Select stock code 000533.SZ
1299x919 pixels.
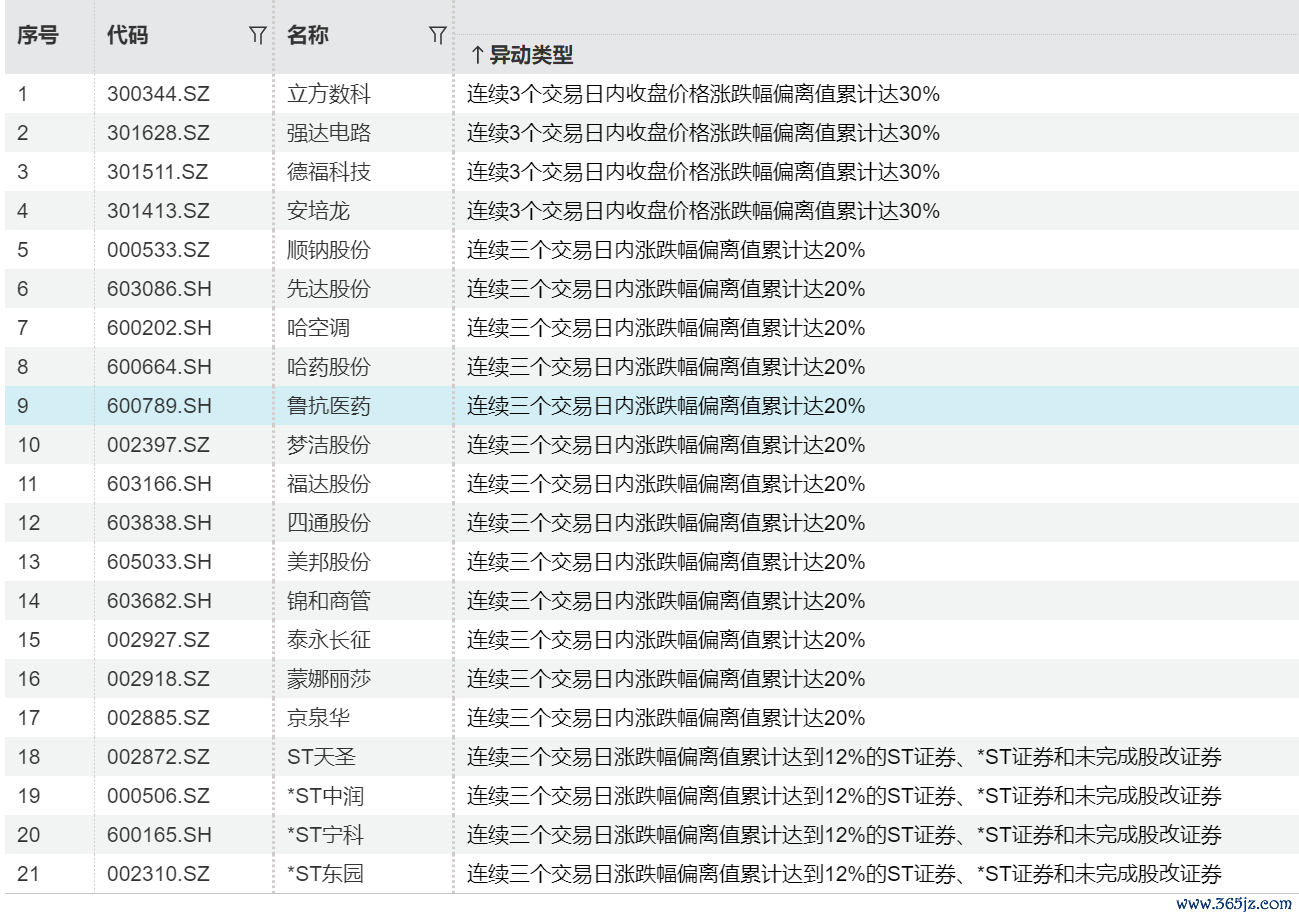click(x=158, y=250)
